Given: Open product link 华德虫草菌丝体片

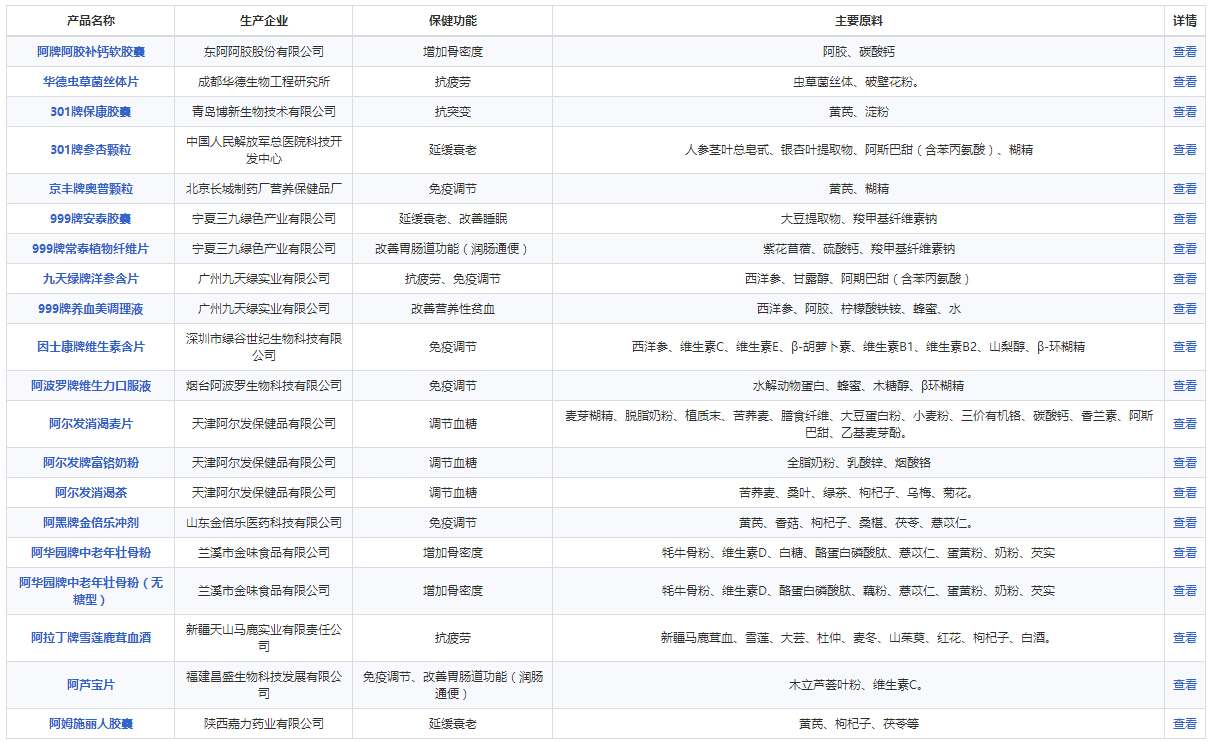Looking at the screenshot, I should [91, 82].
